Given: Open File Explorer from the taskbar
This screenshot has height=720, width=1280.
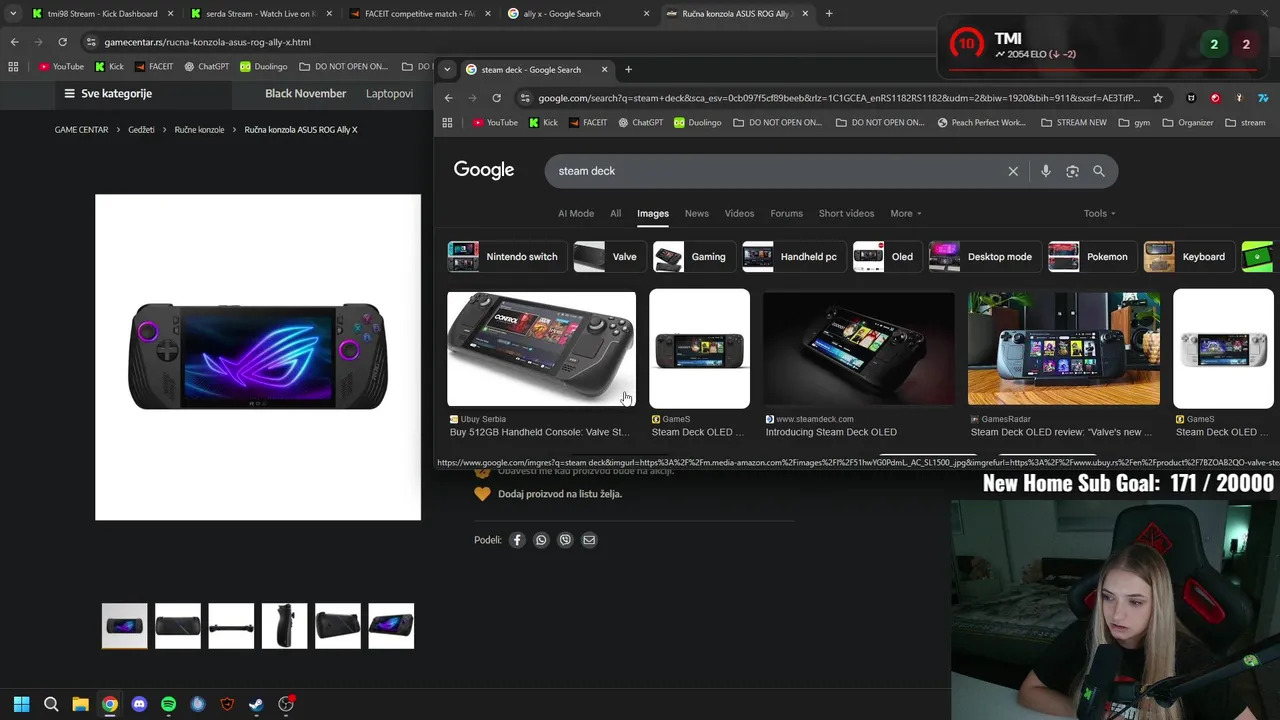Looking at the screenshot, I should click(80, 704).
